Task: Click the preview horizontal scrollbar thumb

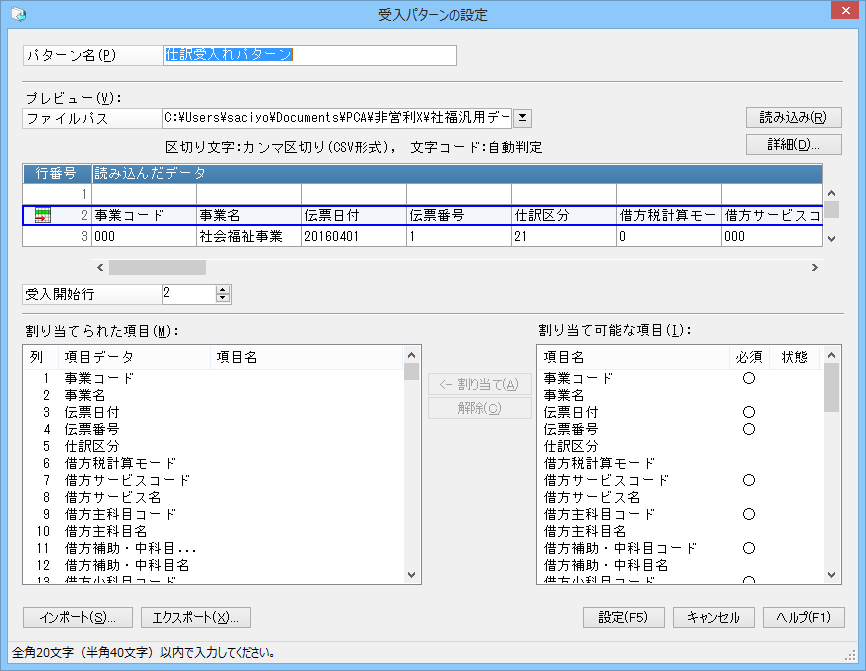Action: (157, 268)
